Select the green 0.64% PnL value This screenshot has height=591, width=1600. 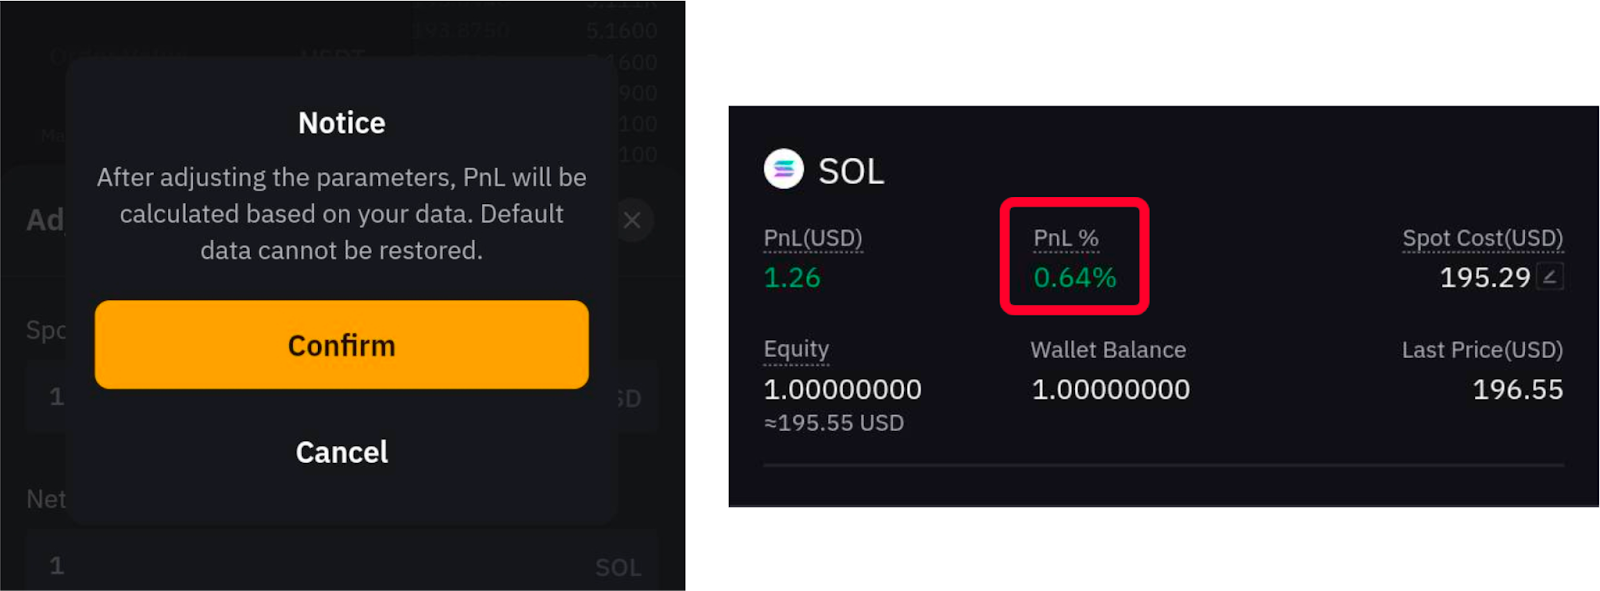(1075, 277)
